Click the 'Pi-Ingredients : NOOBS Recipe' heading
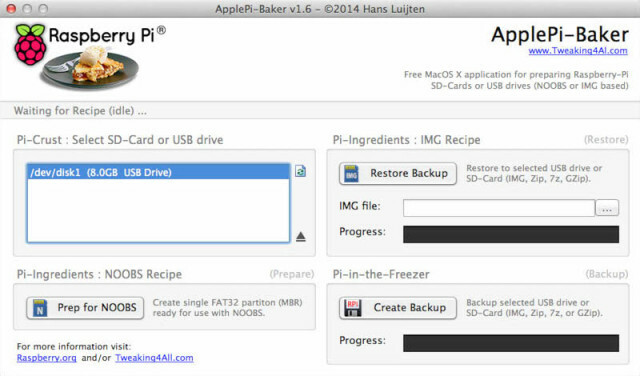The width and height of the screenshot is (640, 376). (x=99, y=274)
